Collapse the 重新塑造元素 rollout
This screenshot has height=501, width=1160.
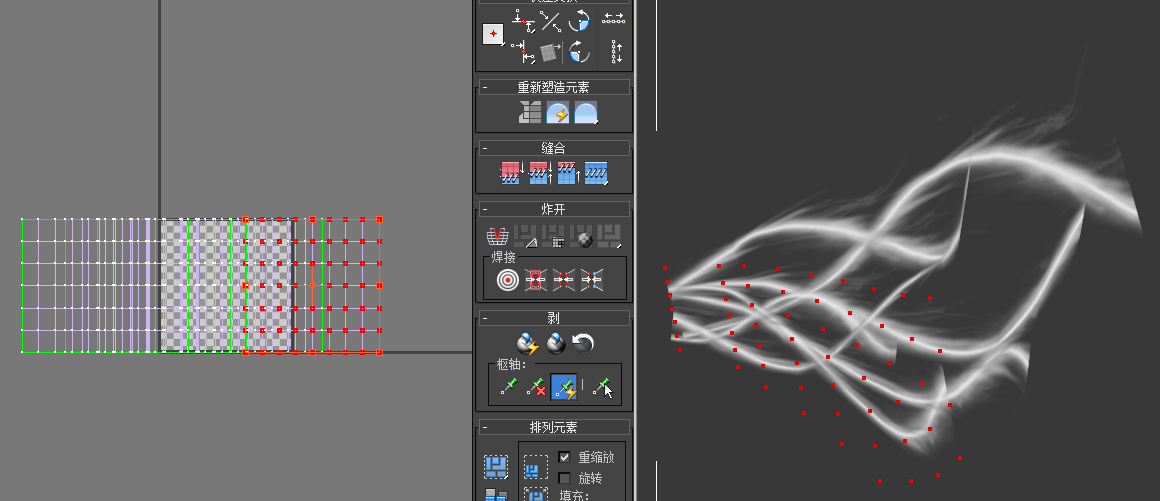[x=554, y=87]
